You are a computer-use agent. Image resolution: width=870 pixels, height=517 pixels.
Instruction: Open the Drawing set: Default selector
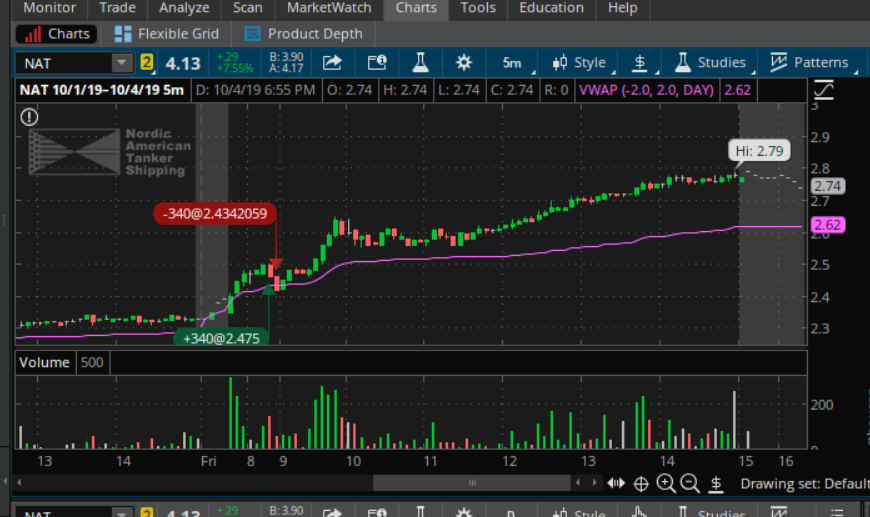pyautogui.click(x=805, y=484)
